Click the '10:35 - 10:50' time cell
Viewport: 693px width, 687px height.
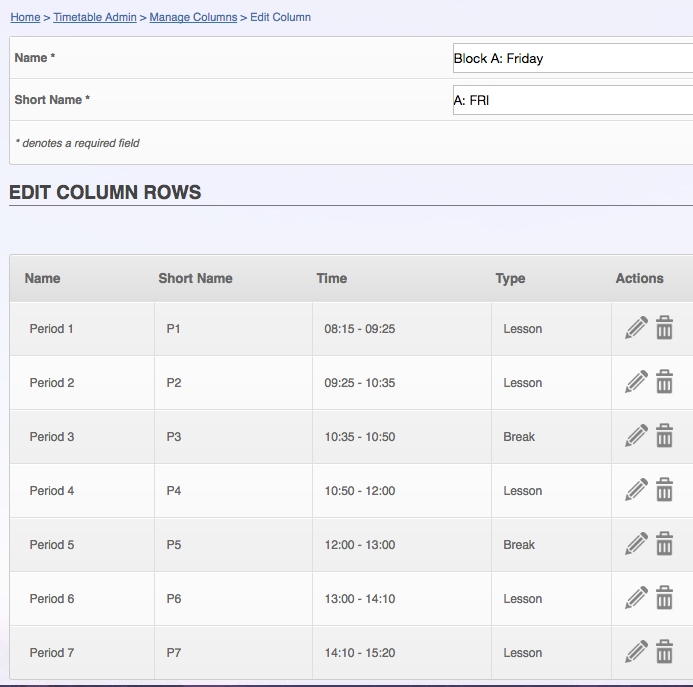pos(402,436)
